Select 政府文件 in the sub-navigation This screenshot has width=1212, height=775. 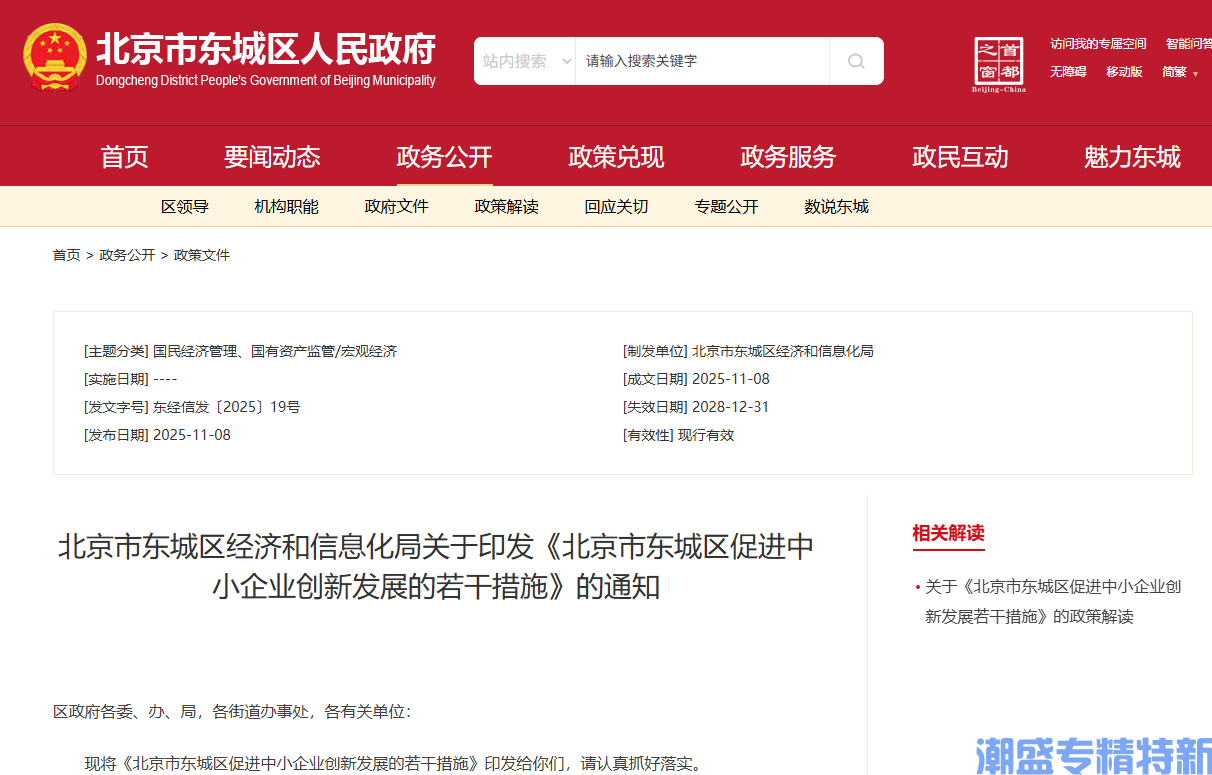coord(397,206)
